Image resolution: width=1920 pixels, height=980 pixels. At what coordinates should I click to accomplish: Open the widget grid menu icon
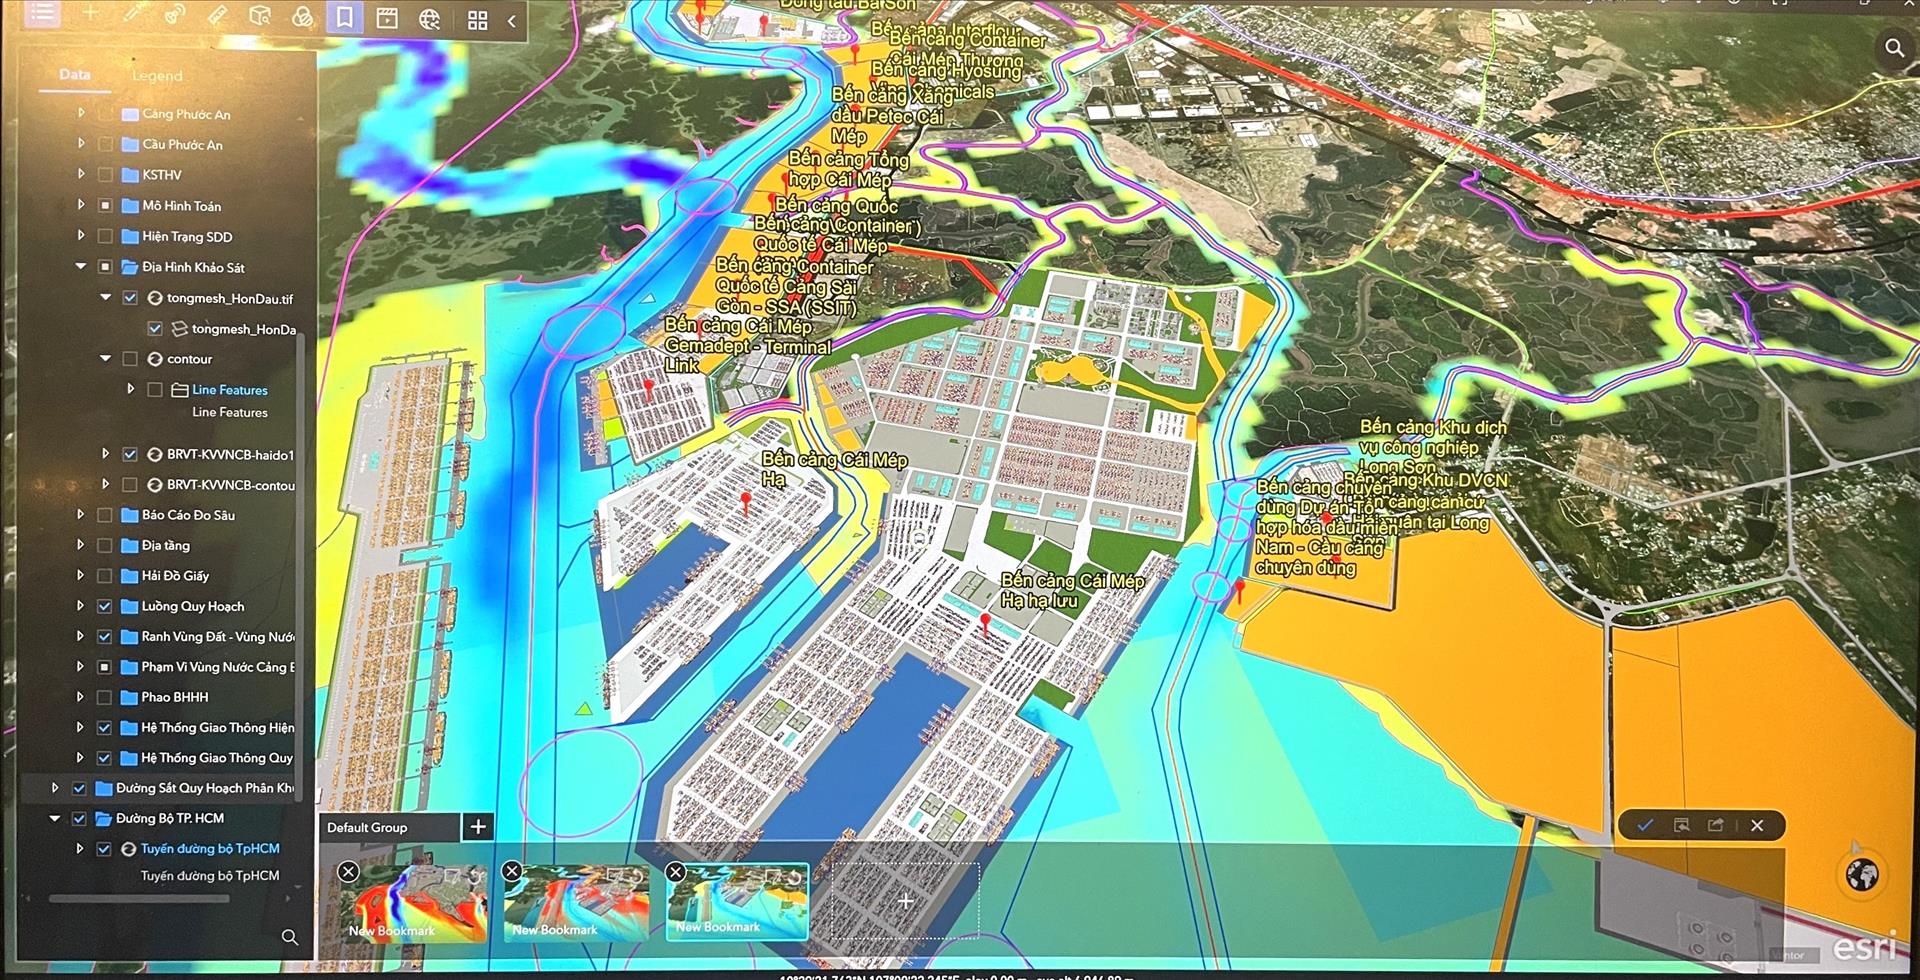[477, 20]
